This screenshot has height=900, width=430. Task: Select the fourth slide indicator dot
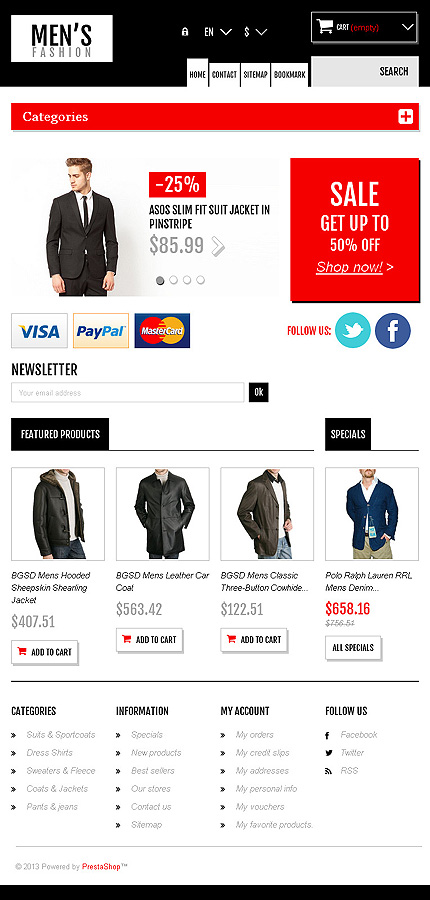tap(200, 280)
